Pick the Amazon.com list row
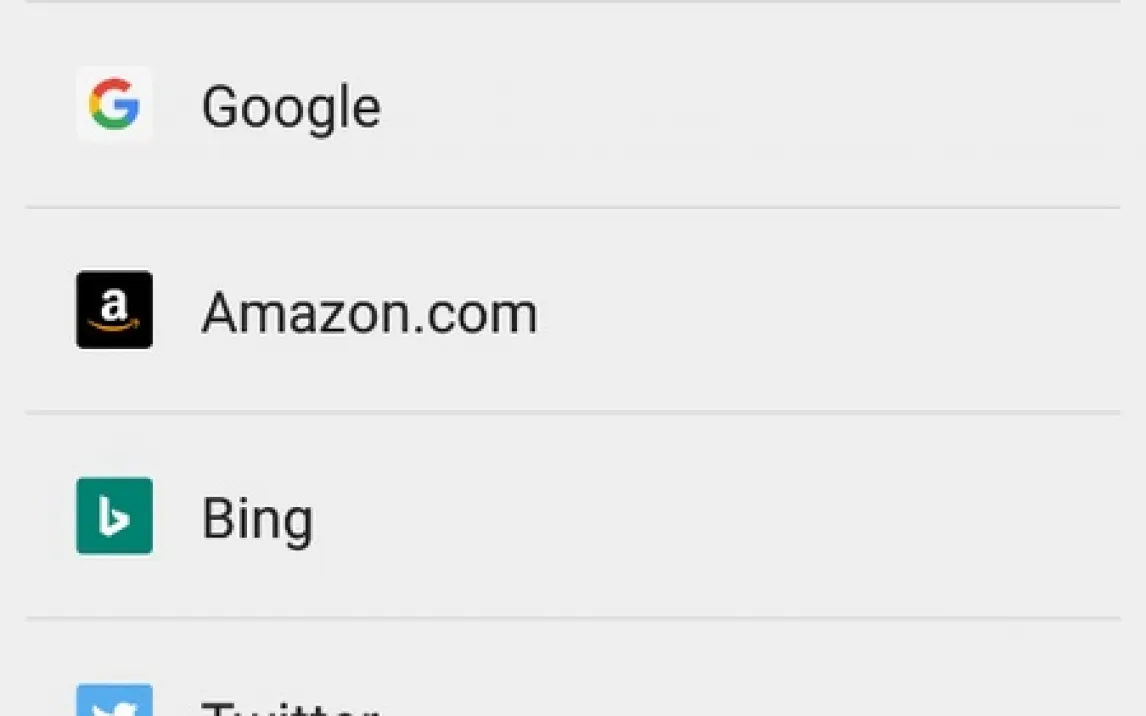The image size is (1146, 716). (x=572, y=311)
